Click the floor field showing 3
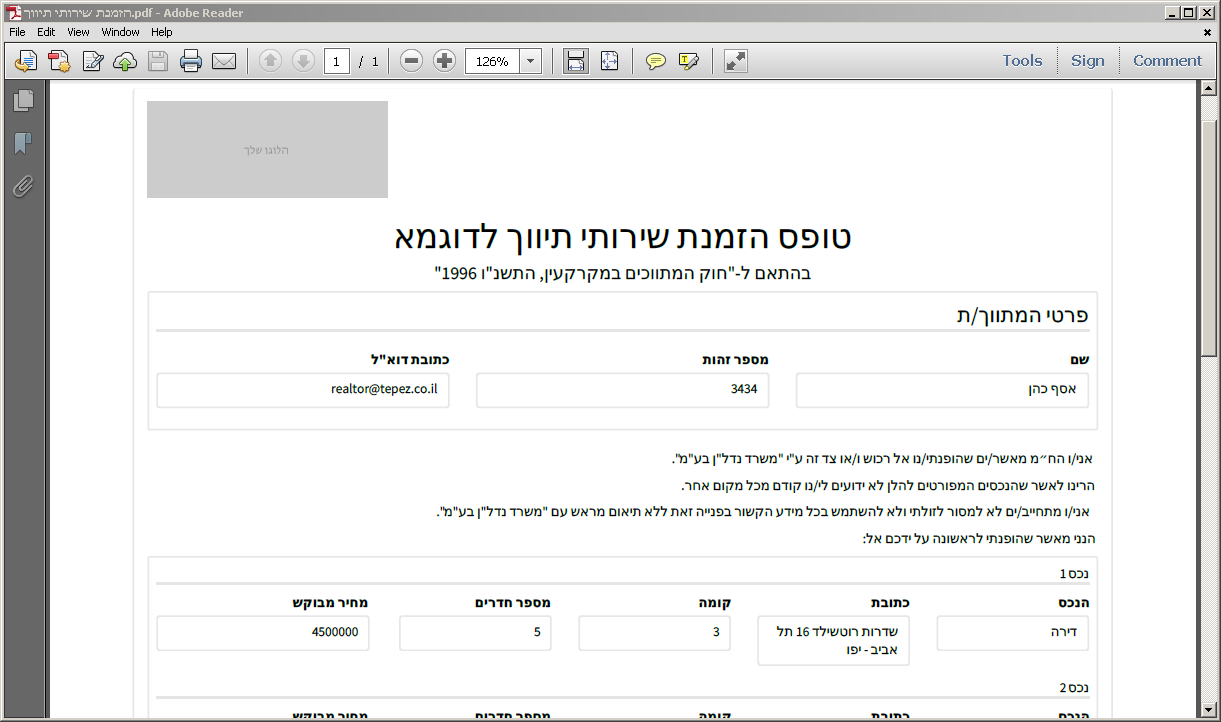 click(x=655, y=632)
